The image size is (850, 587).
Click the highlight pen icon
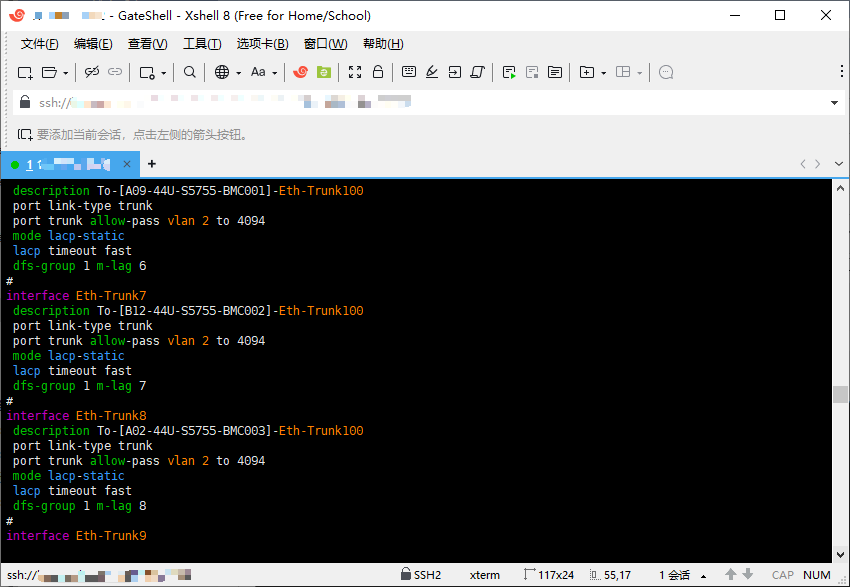pos(432,72)
